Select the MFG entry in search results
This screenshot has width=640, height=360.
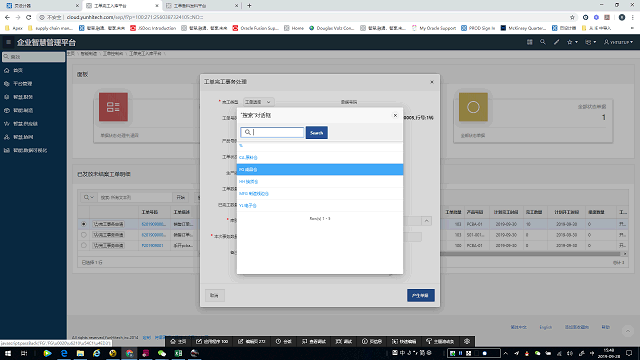pos(320,193)
